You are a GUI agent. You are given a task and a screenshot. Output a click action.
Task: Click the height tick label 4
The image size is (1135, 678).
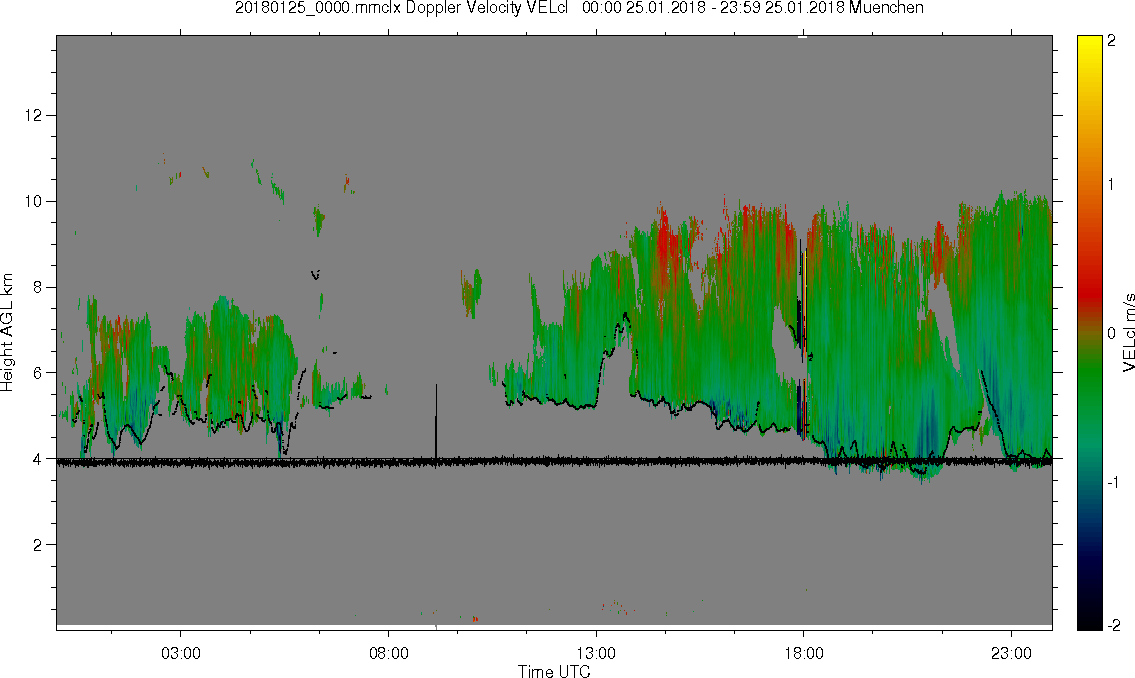click(x=38, y=459)
